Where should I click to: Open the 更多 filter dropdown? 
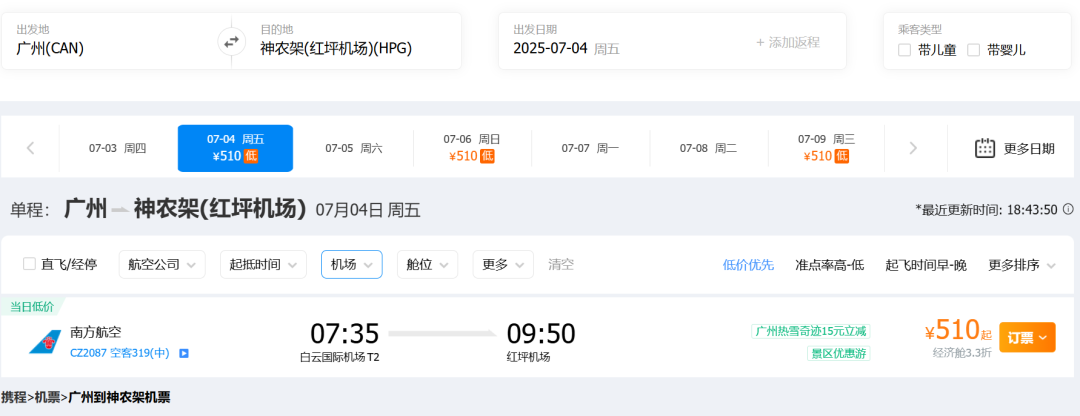pyautogui.click(x=503, y=264)
